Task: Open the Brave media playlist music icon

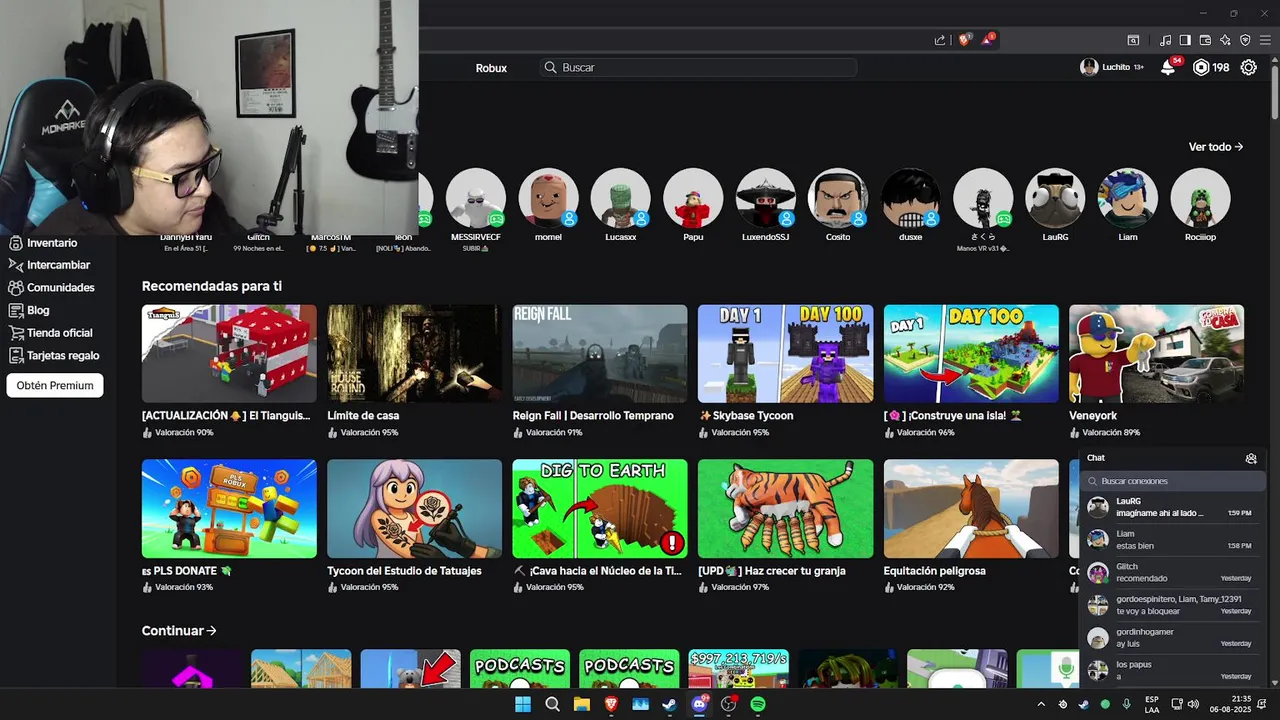Action: click(1165, 40)
